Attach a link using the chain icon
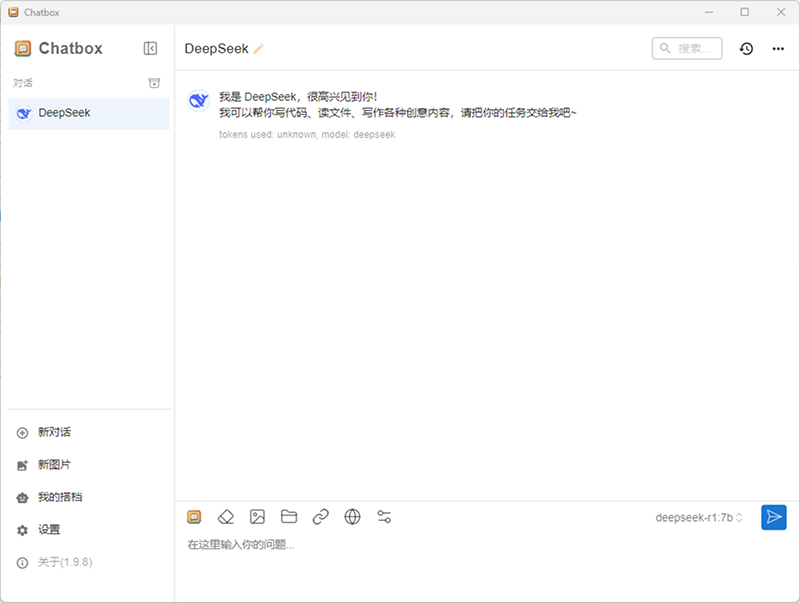800x603 pixels. (320, 517)
